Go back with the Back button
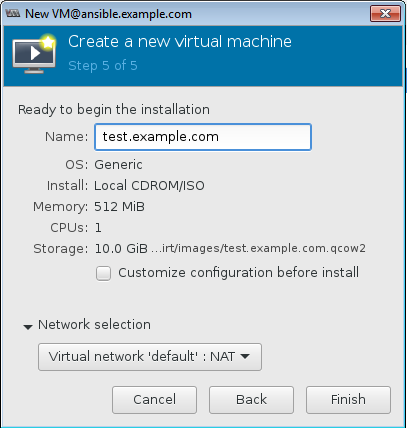Image resolution: width=407 pixels, height=428 pixels. (x=251, y=400)
